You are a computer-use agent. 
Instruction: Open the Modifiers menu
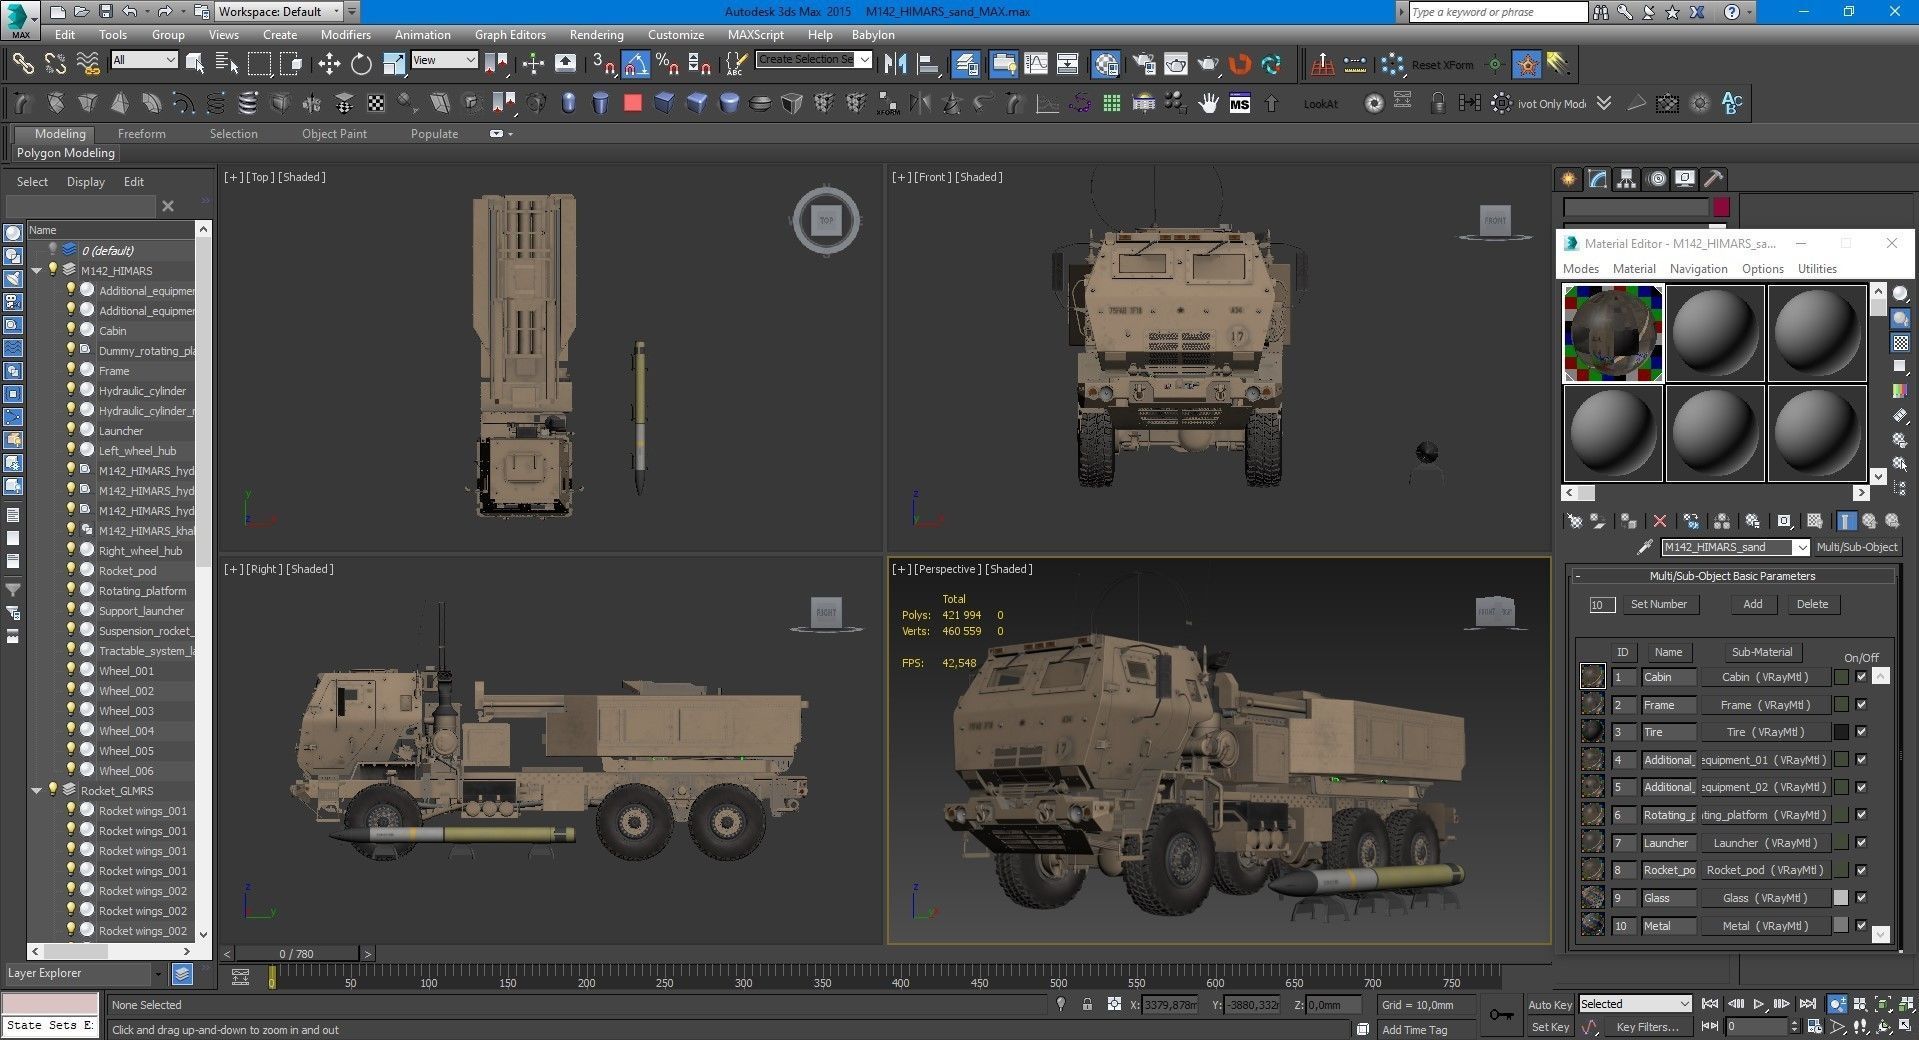(x=345, y=34)
